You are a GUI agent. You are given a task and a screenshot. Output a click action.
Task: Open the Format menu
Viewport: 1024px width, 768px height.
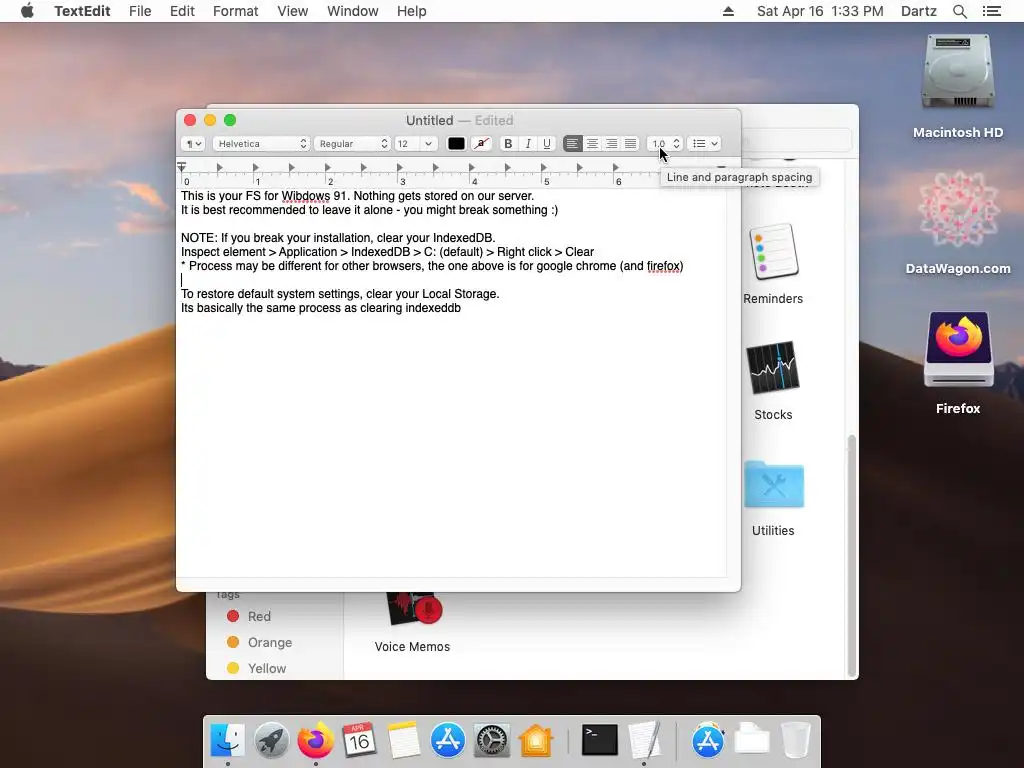point(236,11)
